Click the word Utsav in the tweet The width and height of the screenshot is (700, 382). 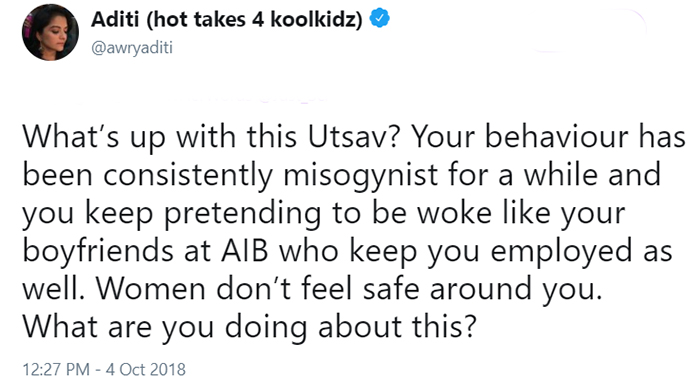tap(346, 137)
